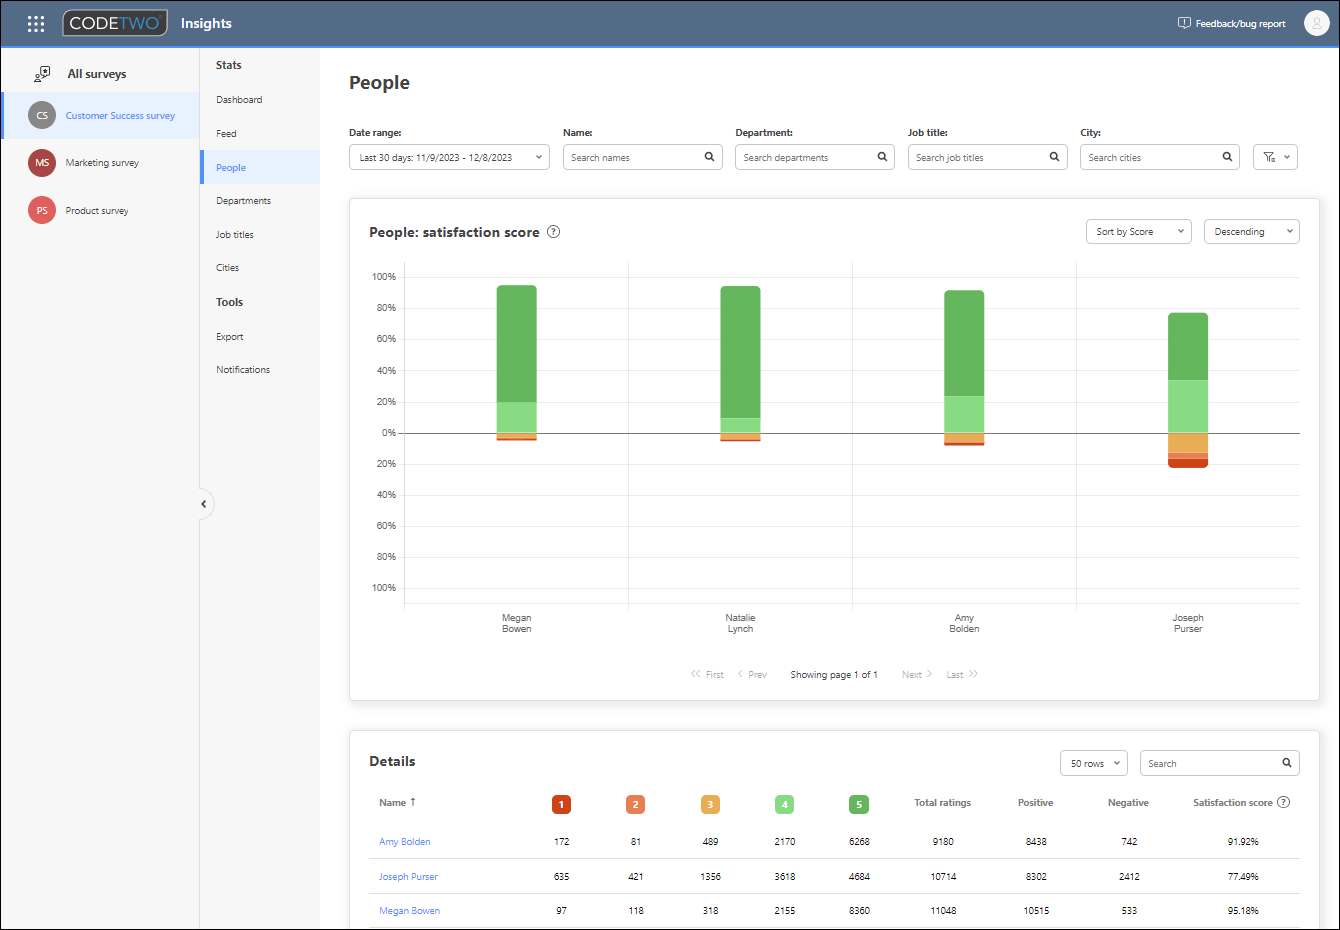
Task: Click the All surveys icon
Action: click(x=42, y=74)
